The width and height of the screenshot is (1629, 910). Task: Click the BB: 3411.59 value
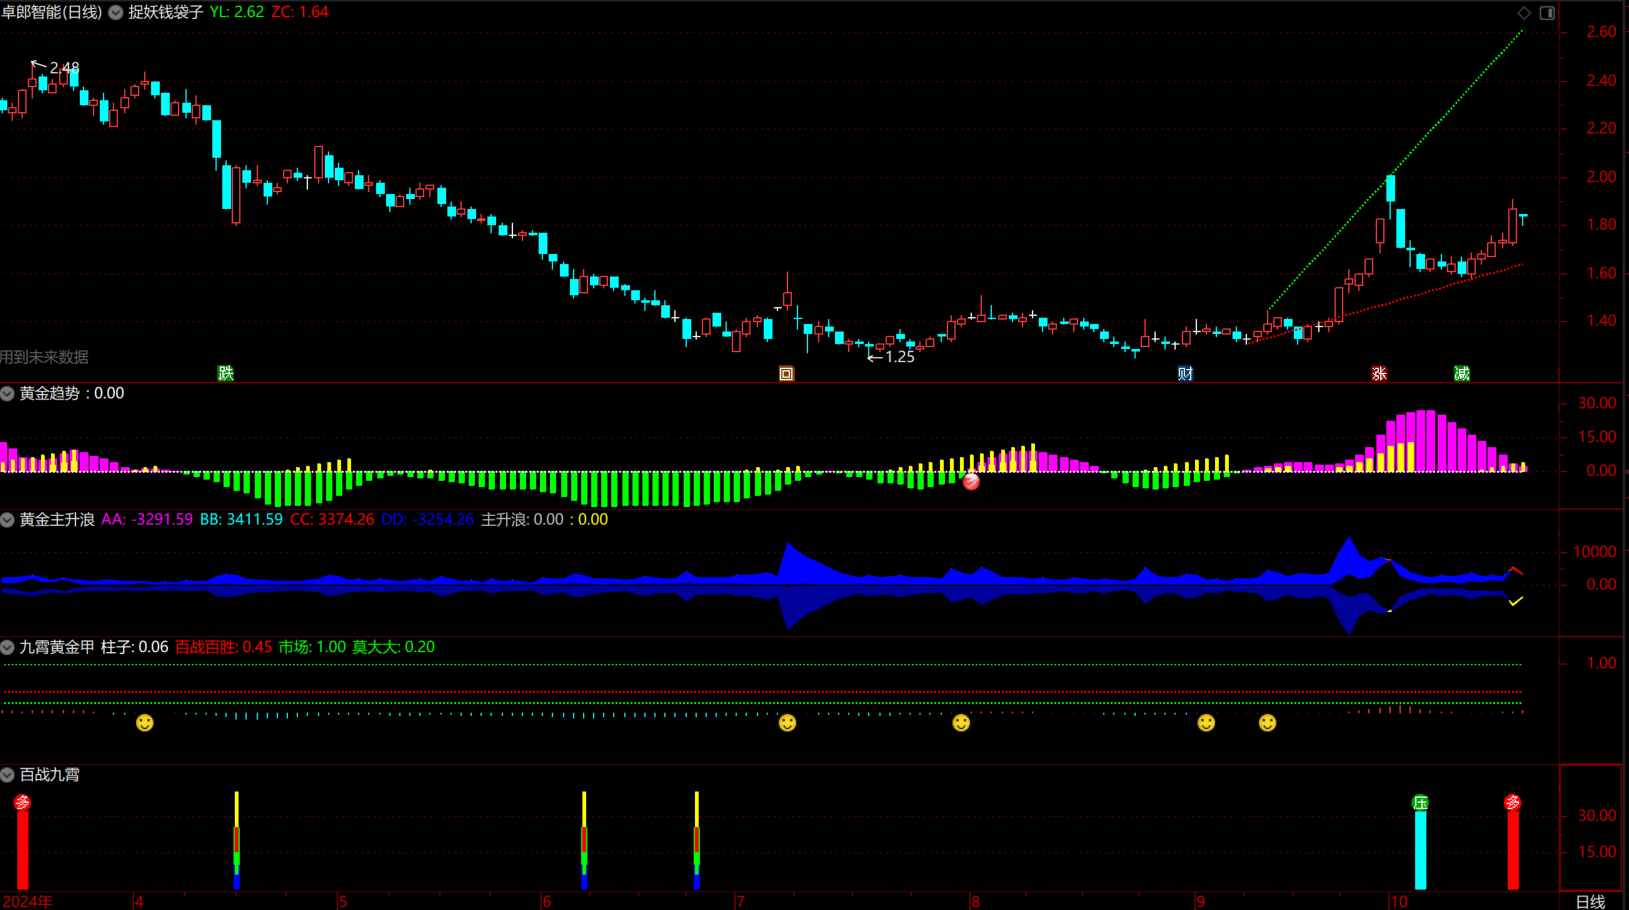point(241,520)
